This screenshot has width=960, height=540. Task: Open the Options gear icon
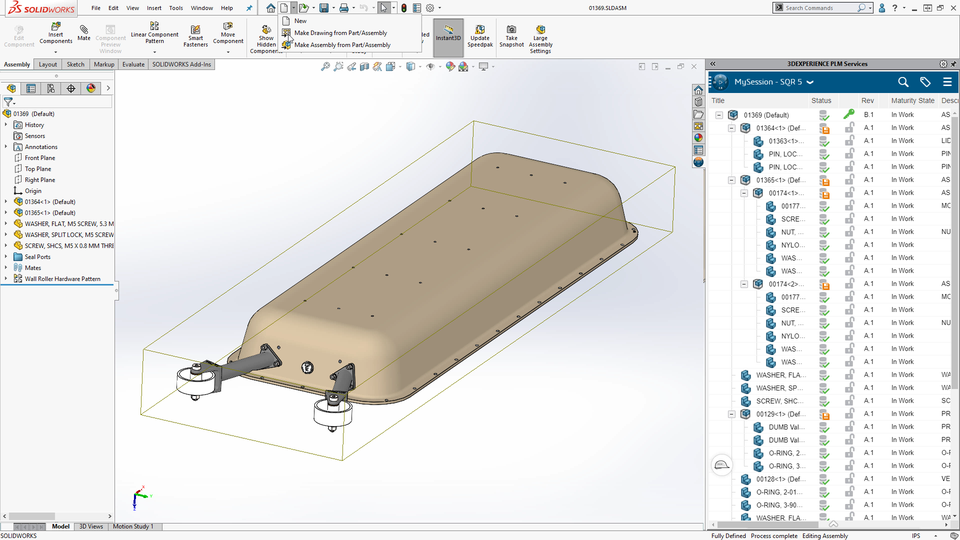coord(430,8)
